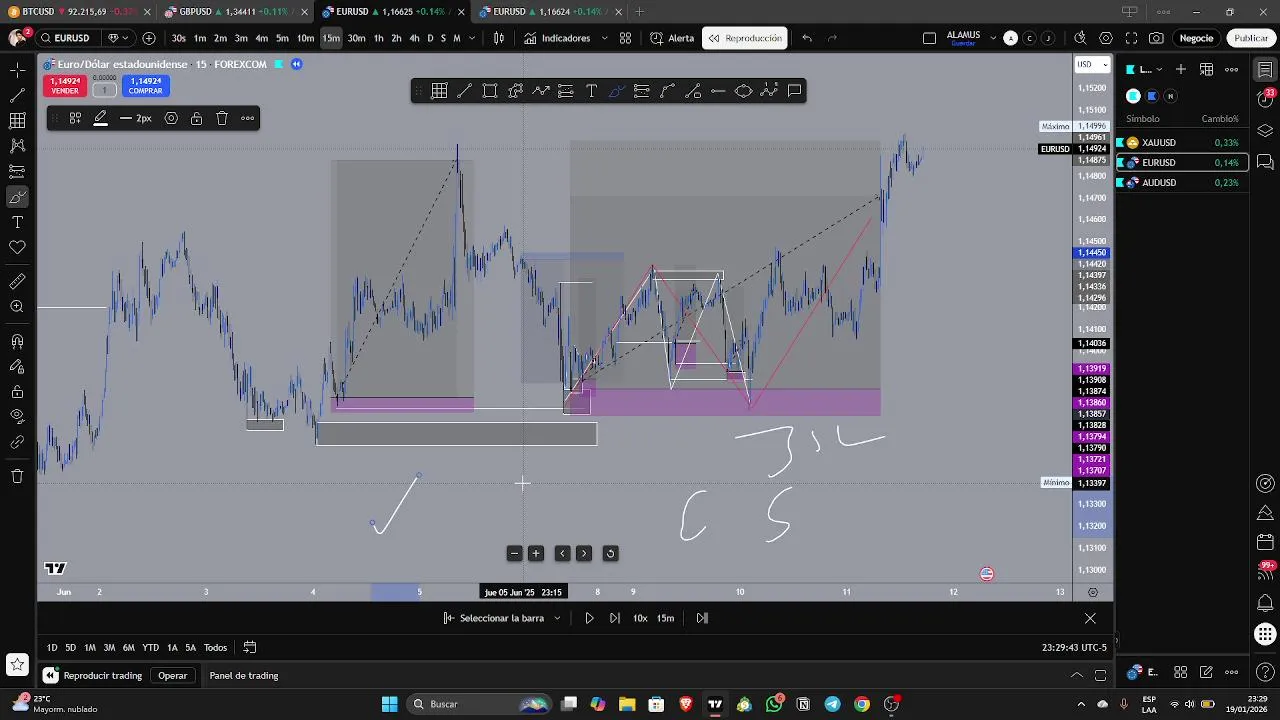Open the object tree layers icon on right edge

(1265, 131)
